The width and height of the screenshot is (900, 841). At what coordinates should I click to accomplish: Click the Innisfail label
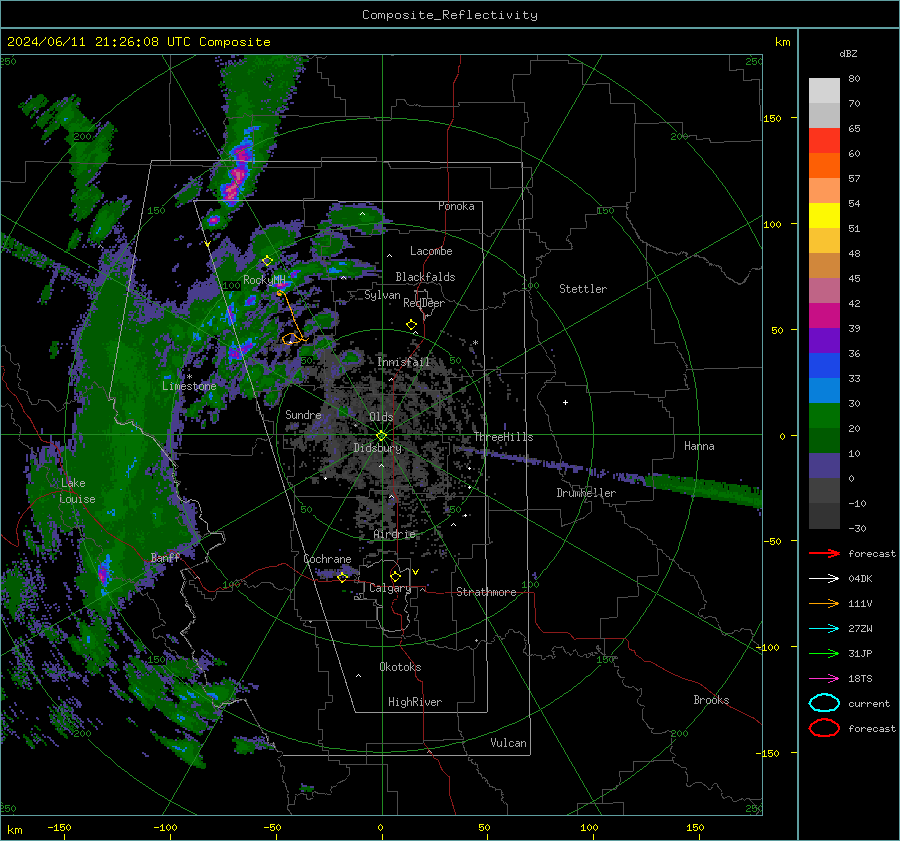pyautogui.click(x=403, y=362)
